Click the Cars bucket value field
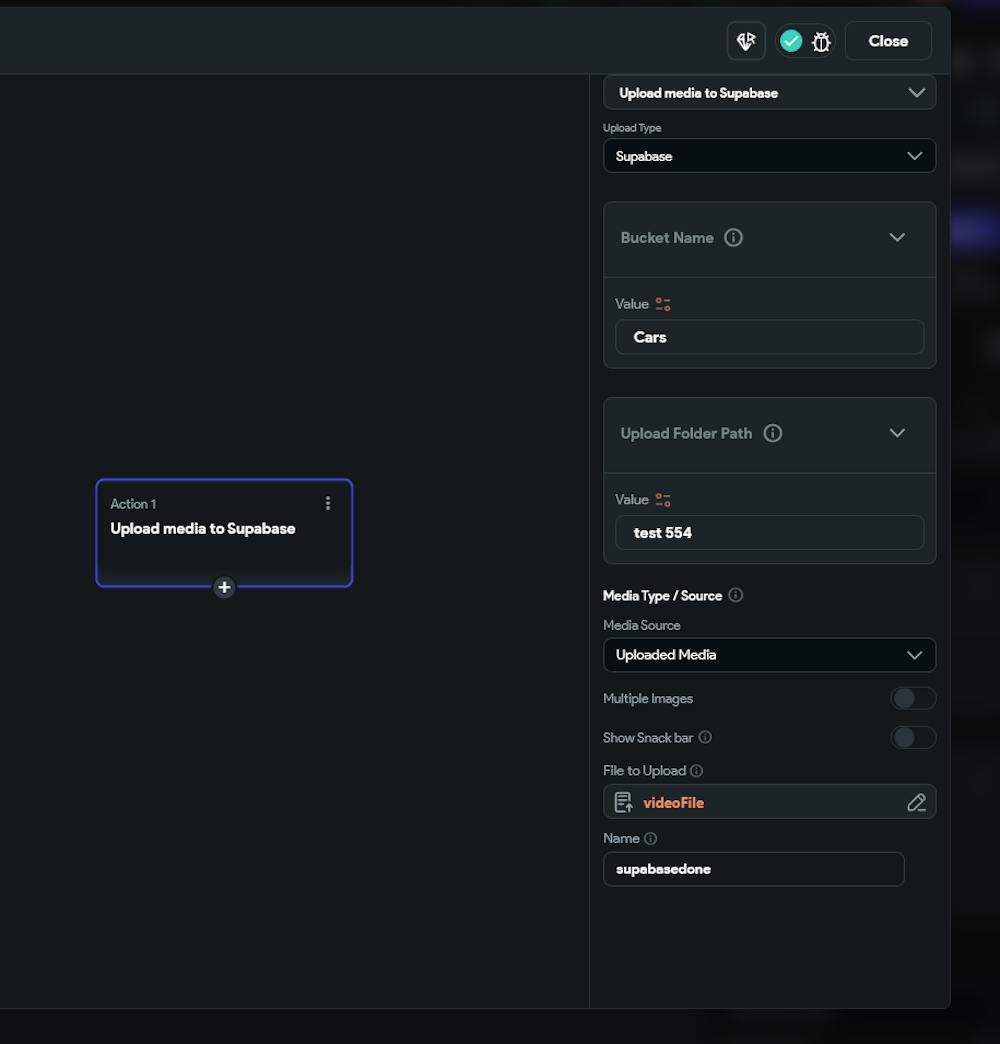Viewport: 1000px width, 1044px height. (769, 337)
